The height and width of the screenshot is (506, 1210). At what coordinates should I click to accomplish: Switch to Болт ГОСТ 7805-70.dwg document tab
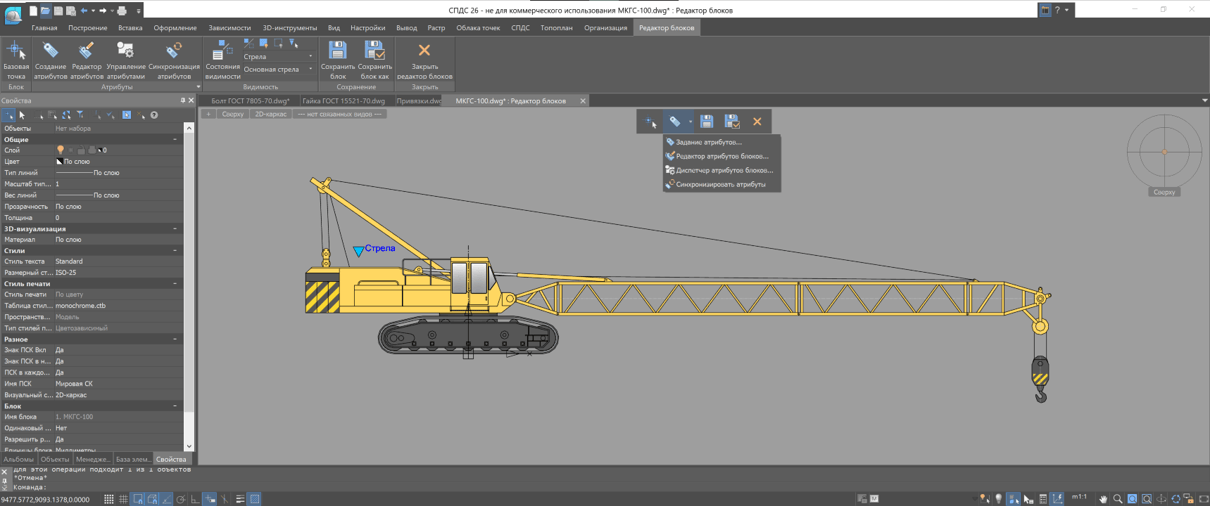pos(250,101)
